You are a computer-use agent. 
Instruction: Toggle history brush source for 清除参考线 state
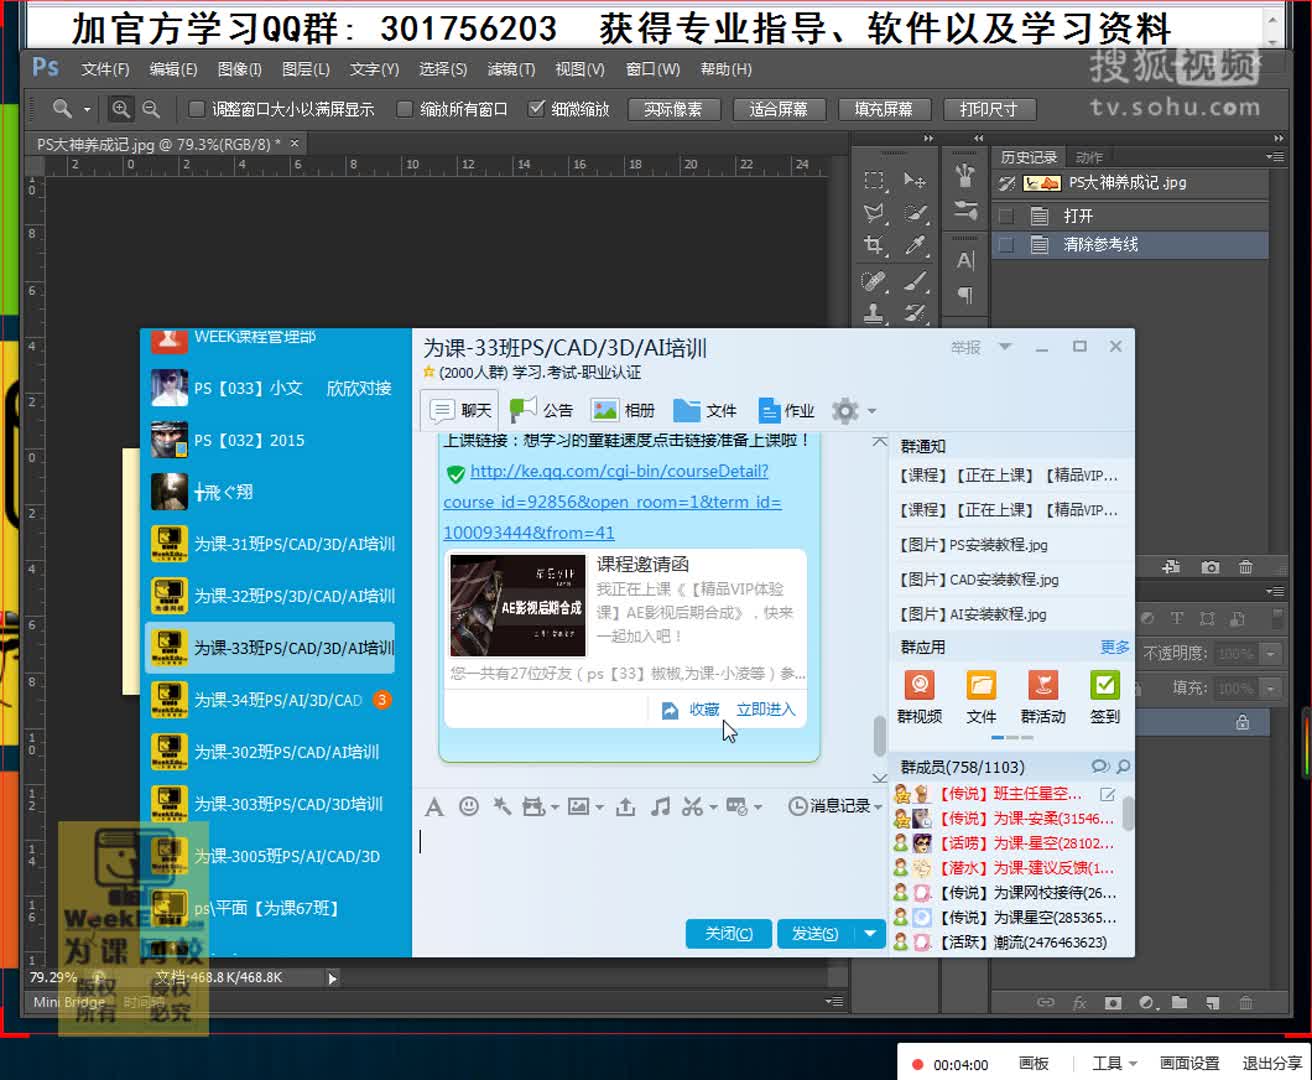[1006, 244]
